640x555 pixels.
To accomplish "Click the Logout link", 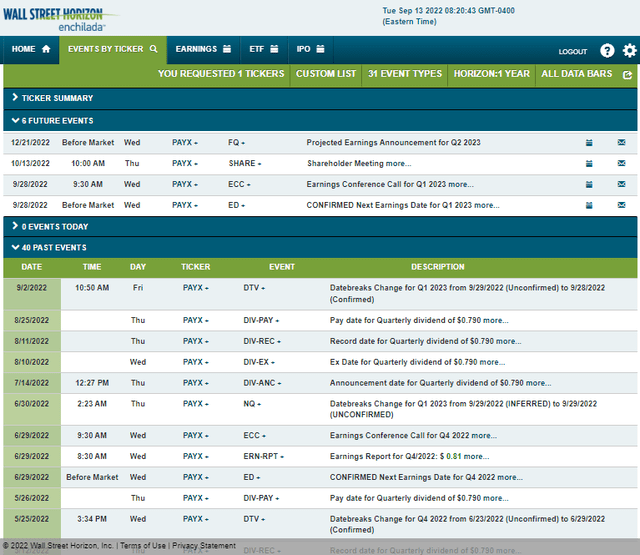I will [x=573, y=52].
